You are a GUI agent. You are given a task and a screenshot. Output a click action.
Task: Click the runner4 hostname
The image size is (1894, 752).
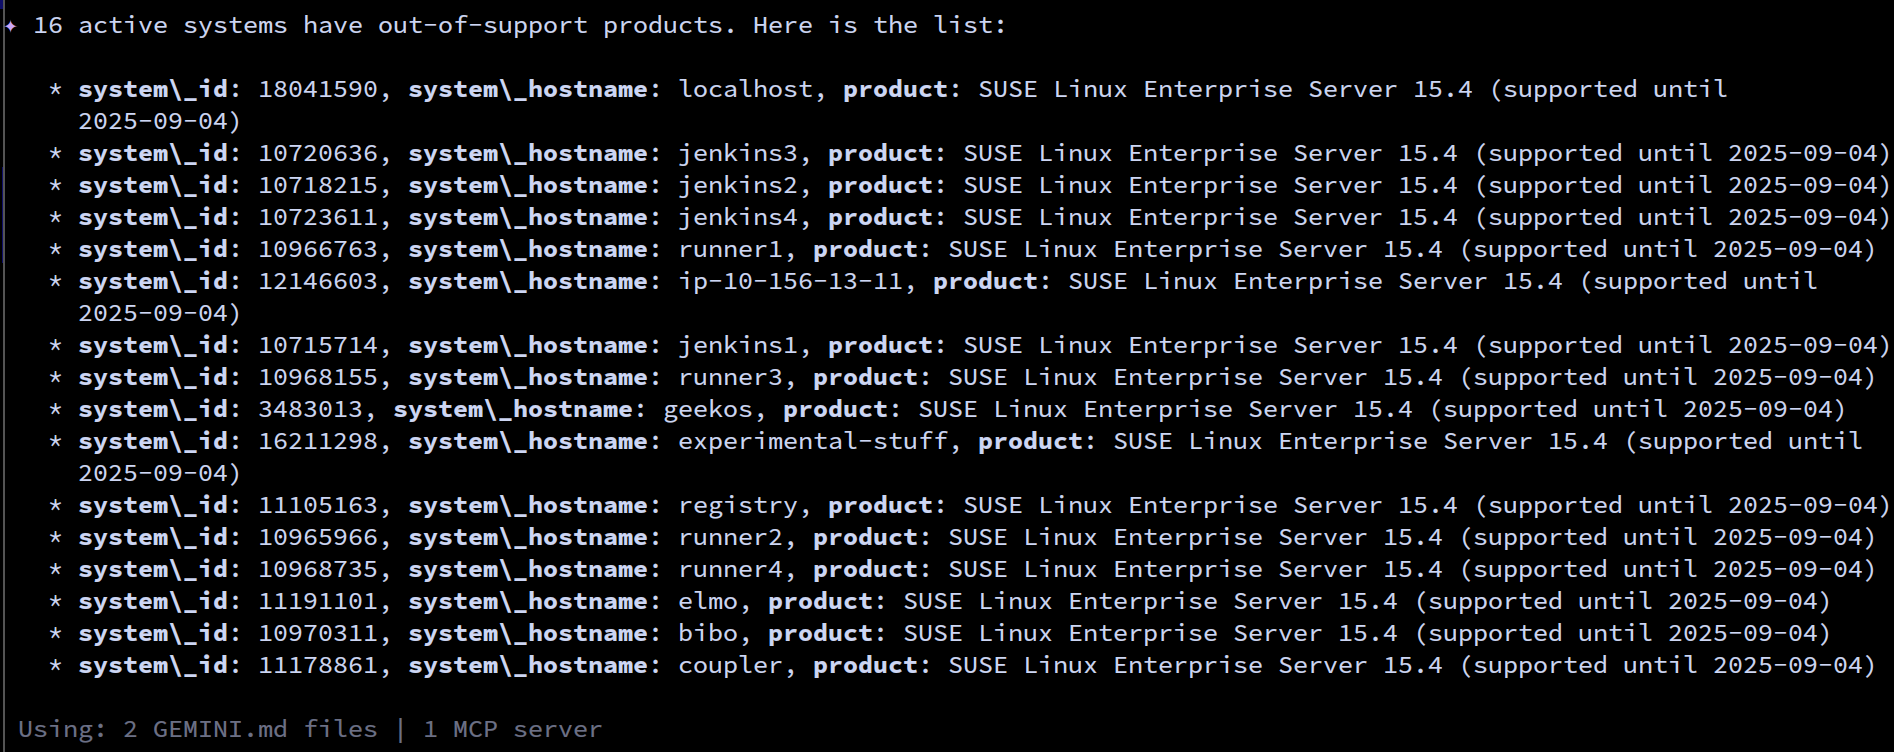(x=730, y=569)
